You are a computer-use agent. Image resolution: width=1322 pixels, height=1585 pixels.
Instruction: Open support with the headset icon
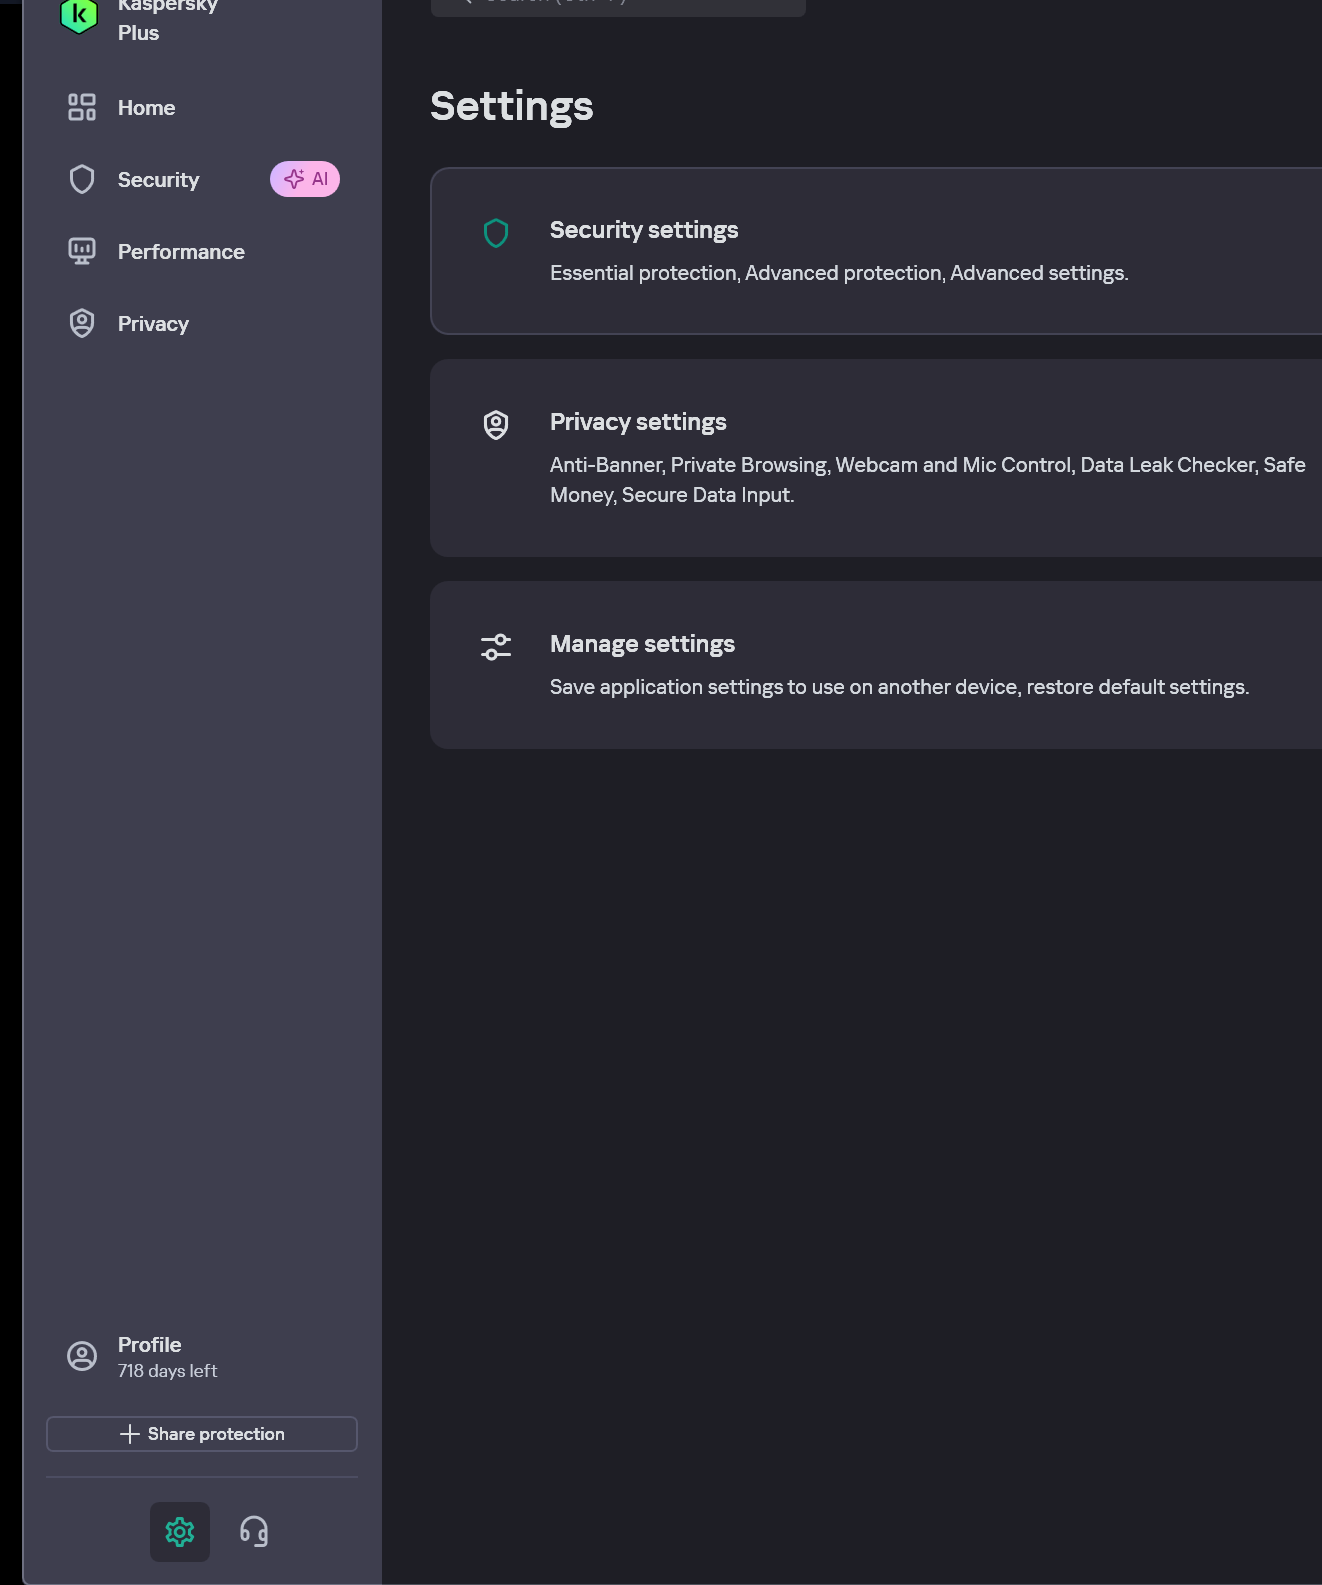click(x=254, y=1531)
